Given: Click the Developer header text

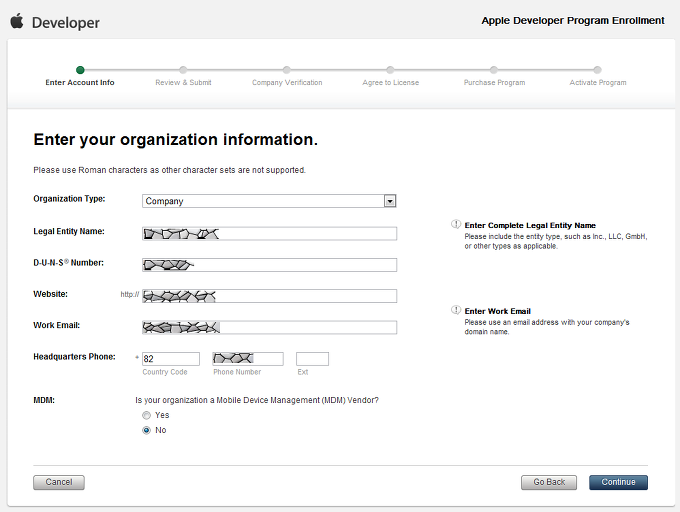Looking at the screenshot, I should pyautogui.click(x=66, y=23).
